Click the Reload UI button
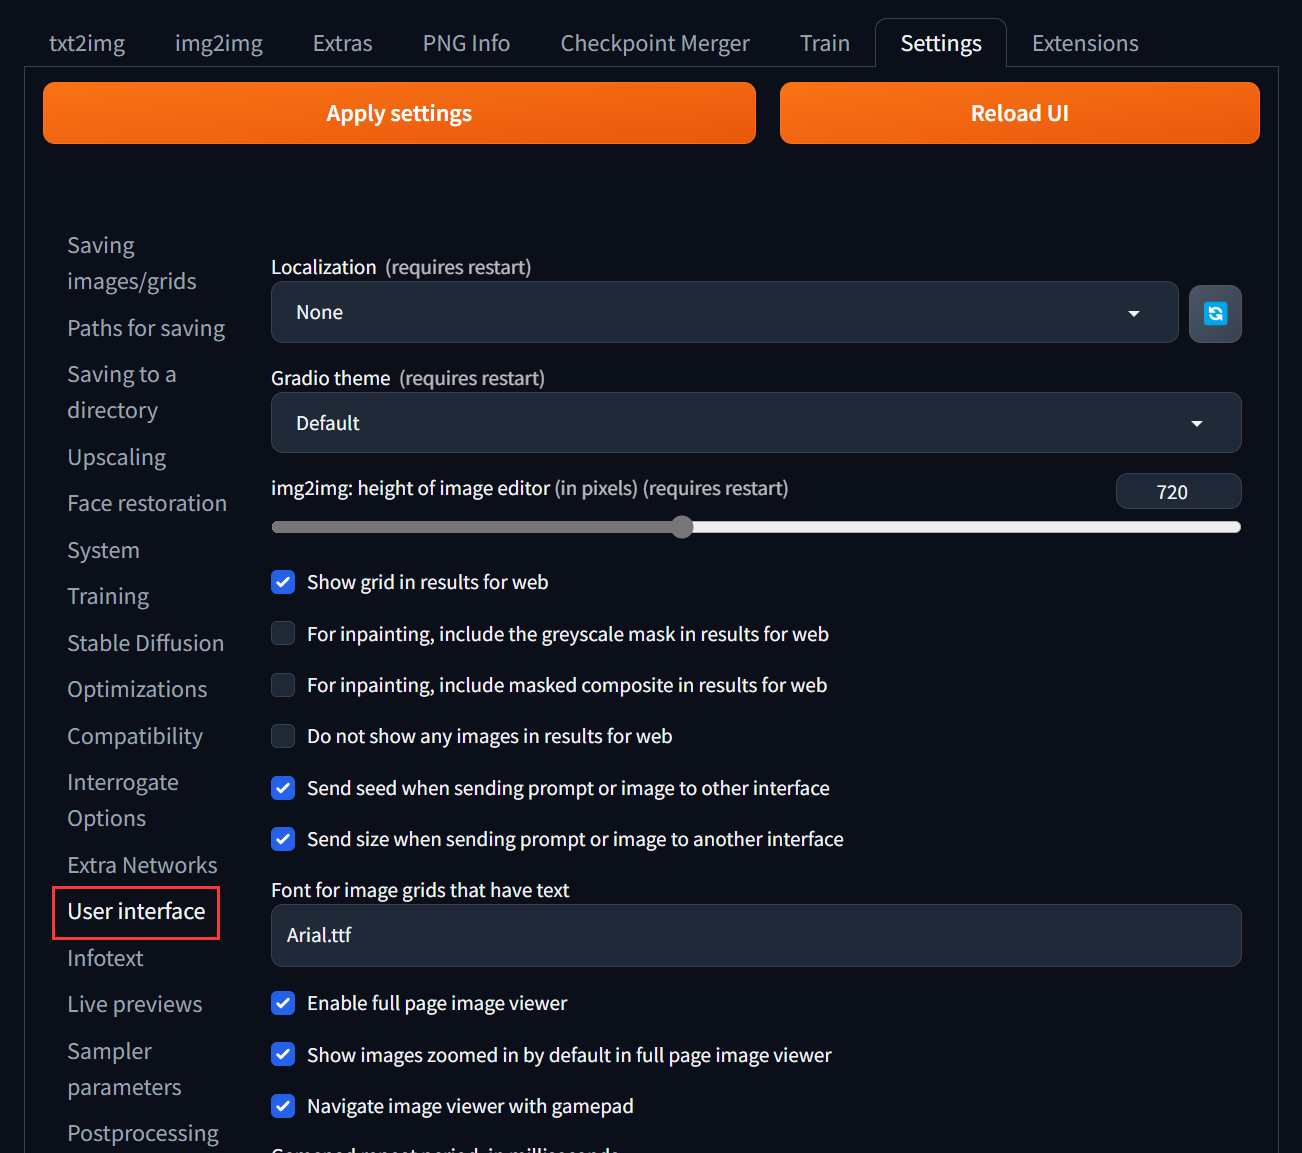Viewport: 1302px width, 1153px height. tap(1019, 113)
